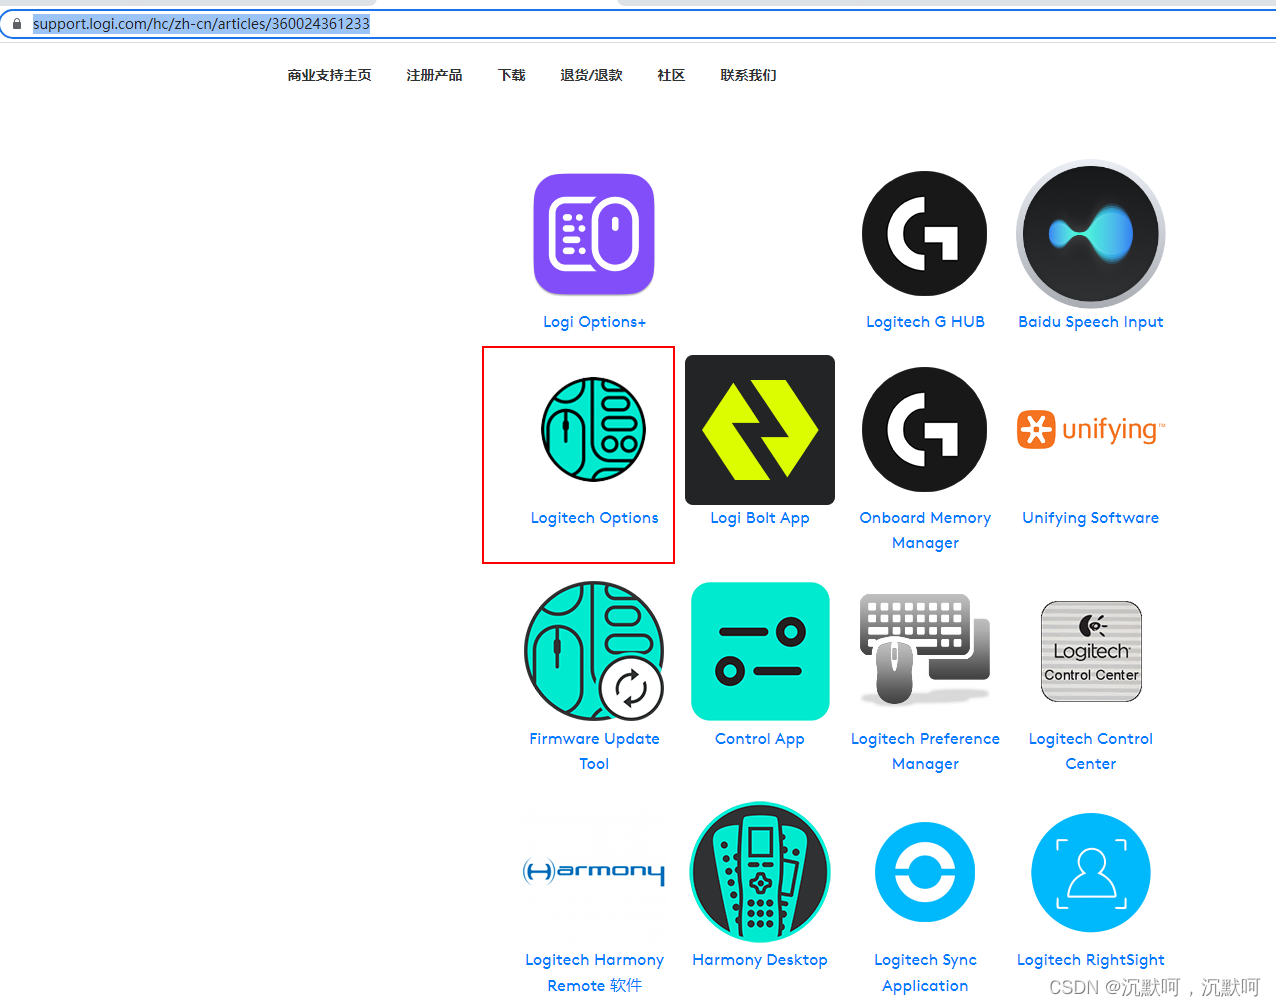
Task: Click the orange Unifying logo
Action: tap(1091, 430)
